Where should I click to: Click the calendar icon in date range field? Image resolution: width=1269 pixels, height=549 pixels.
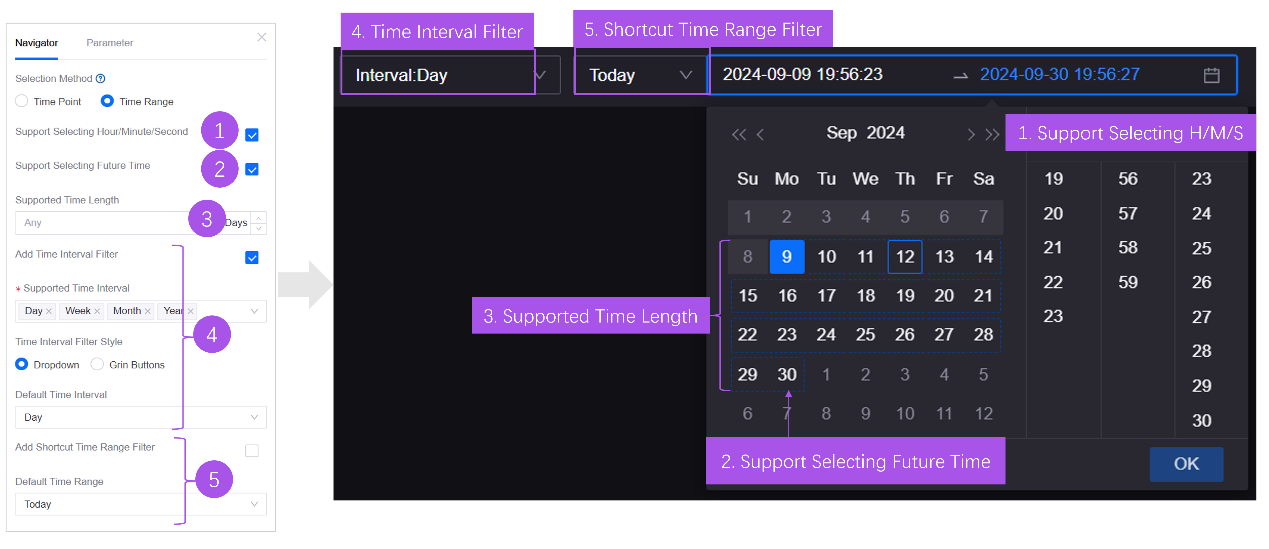coord(1211,75)
